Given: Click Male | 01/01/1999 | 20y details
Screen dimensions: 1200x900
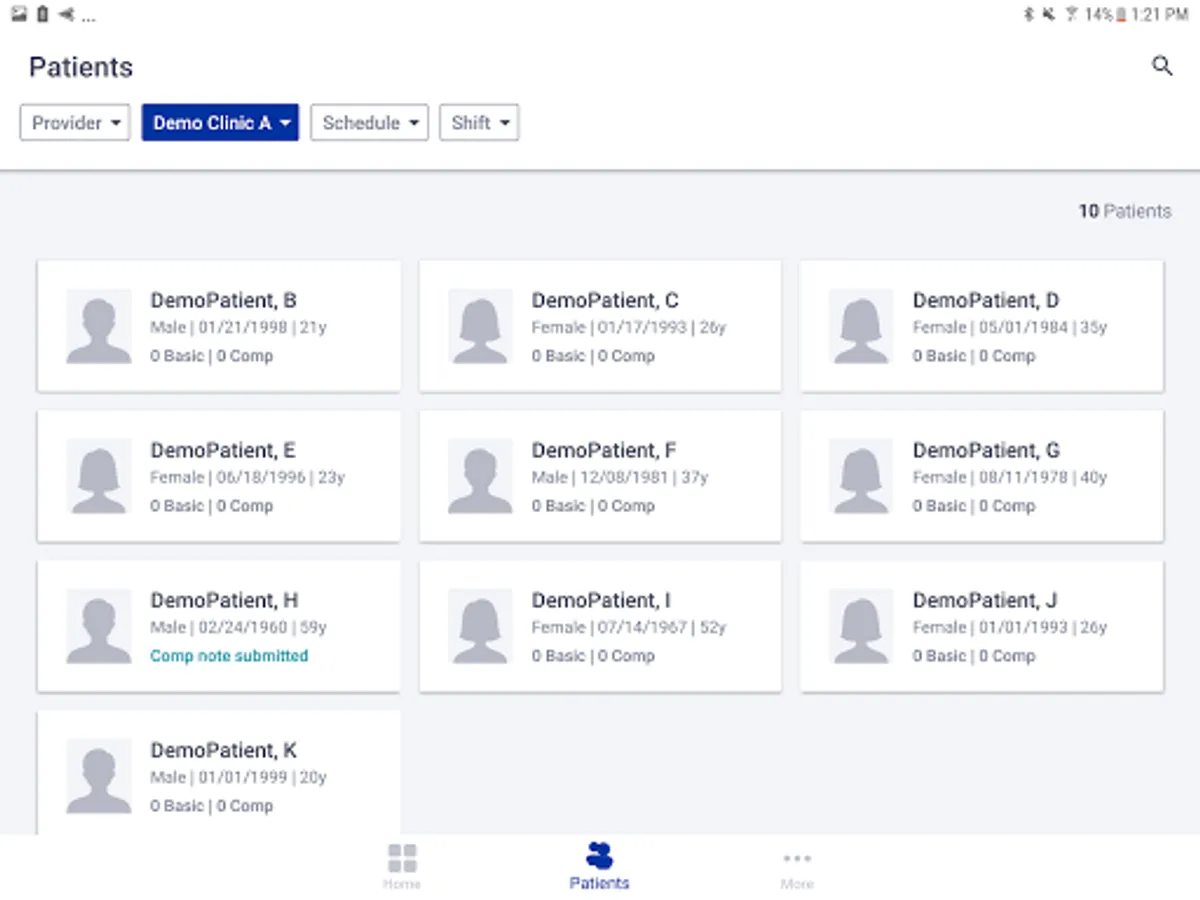Looking at the screenshot, I should [238, 777].
